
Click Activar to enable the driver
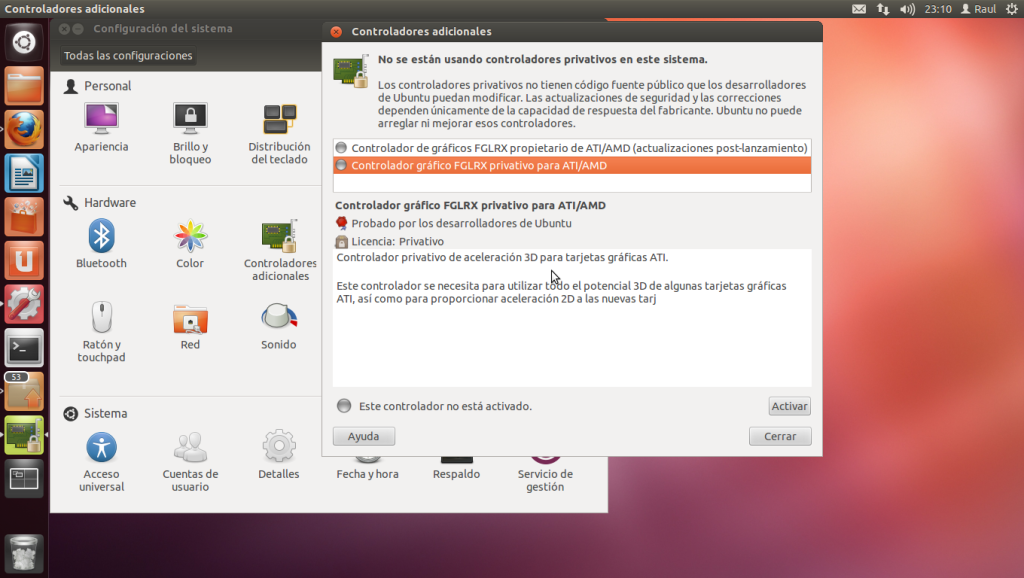[x=790, y=406]
